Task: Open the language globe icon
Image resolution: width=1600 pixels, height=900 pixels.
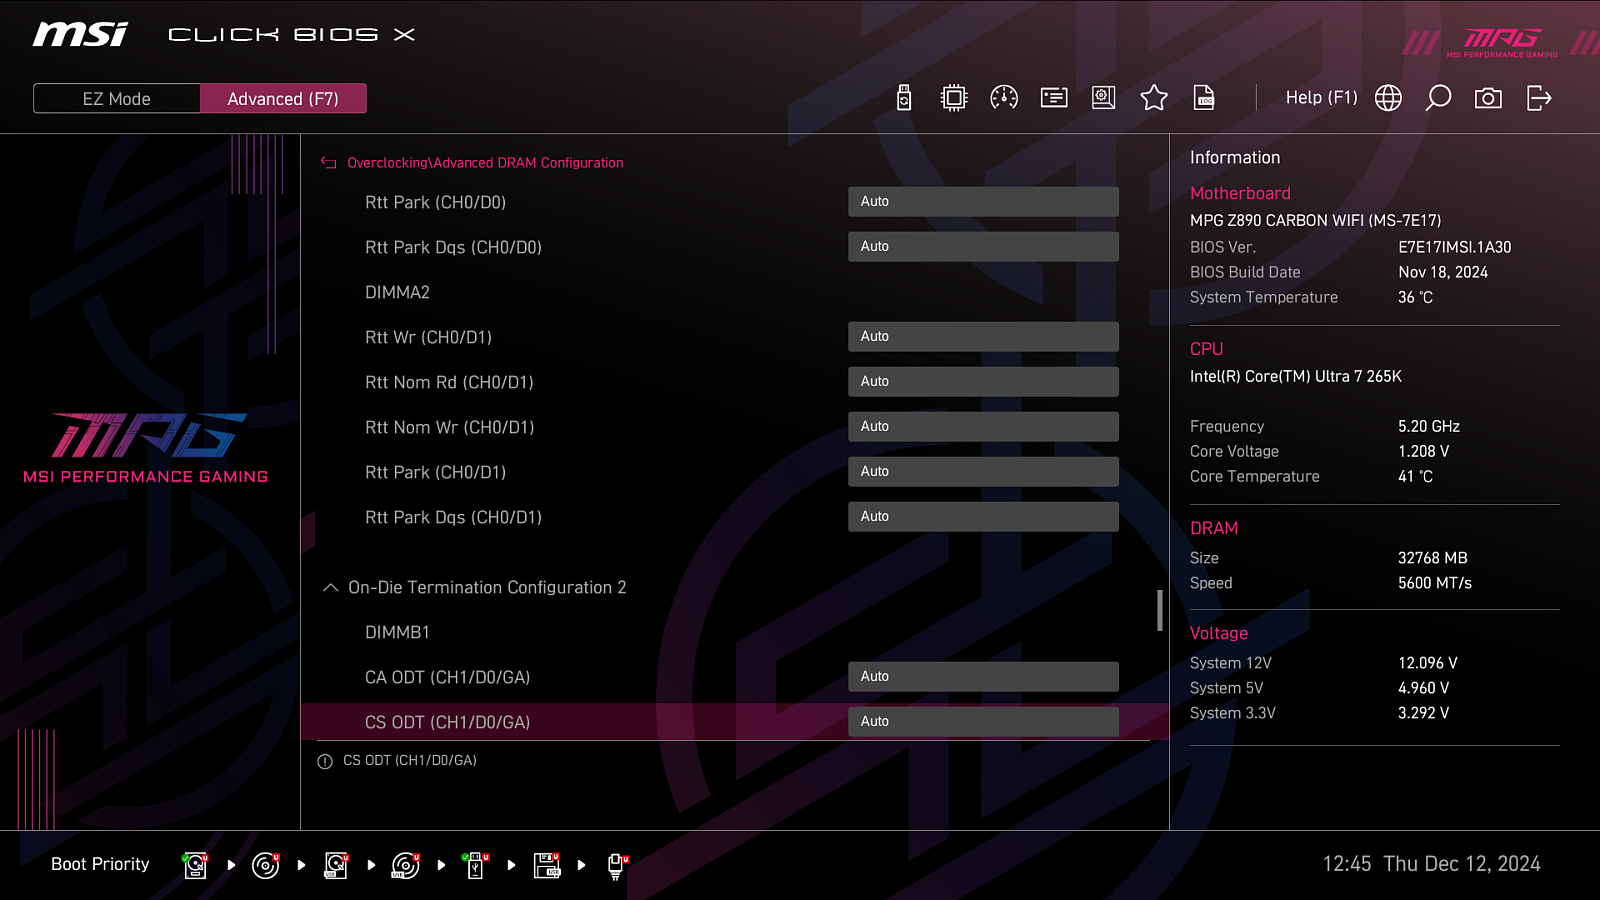Action: click(x=1388, y=98)
